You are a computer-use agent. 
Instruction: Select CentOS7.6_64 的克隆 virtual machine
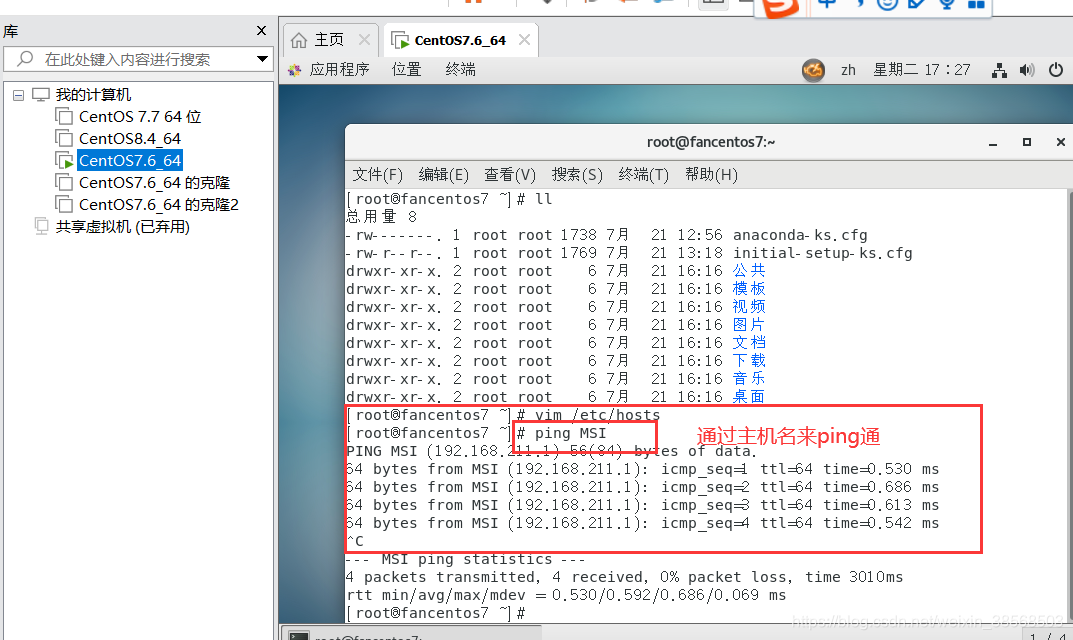[154, 182]
